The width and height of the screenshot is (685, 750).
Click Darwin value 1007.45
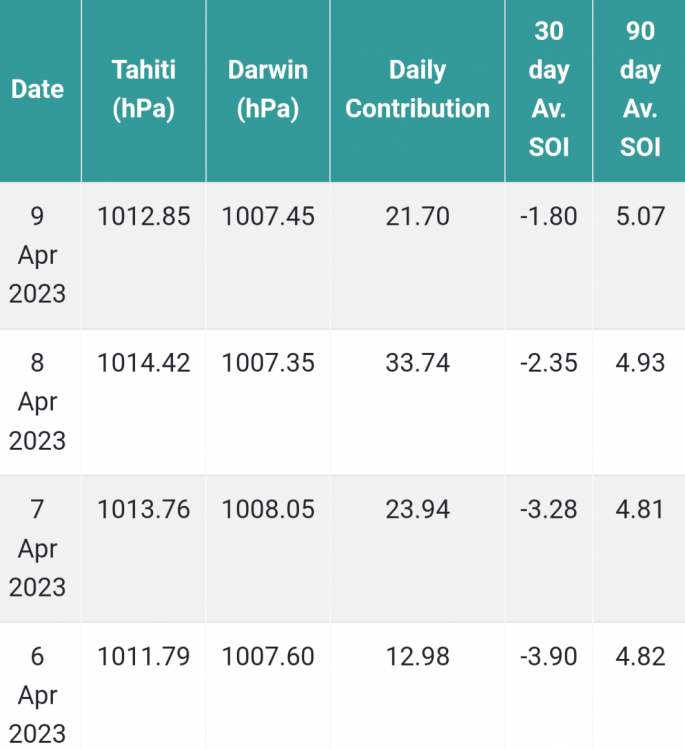(x=268, y=216)
